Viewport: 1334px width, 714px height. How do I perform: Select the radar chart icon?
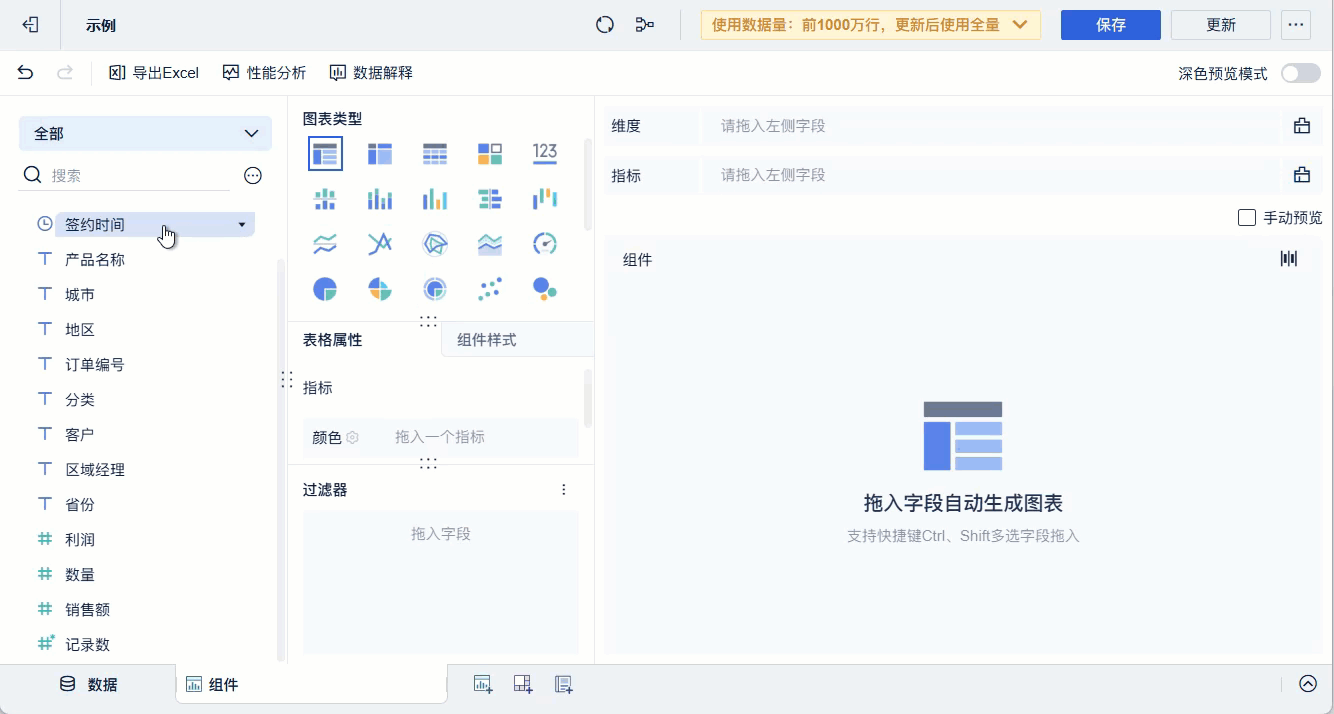[x=435, y=243]
